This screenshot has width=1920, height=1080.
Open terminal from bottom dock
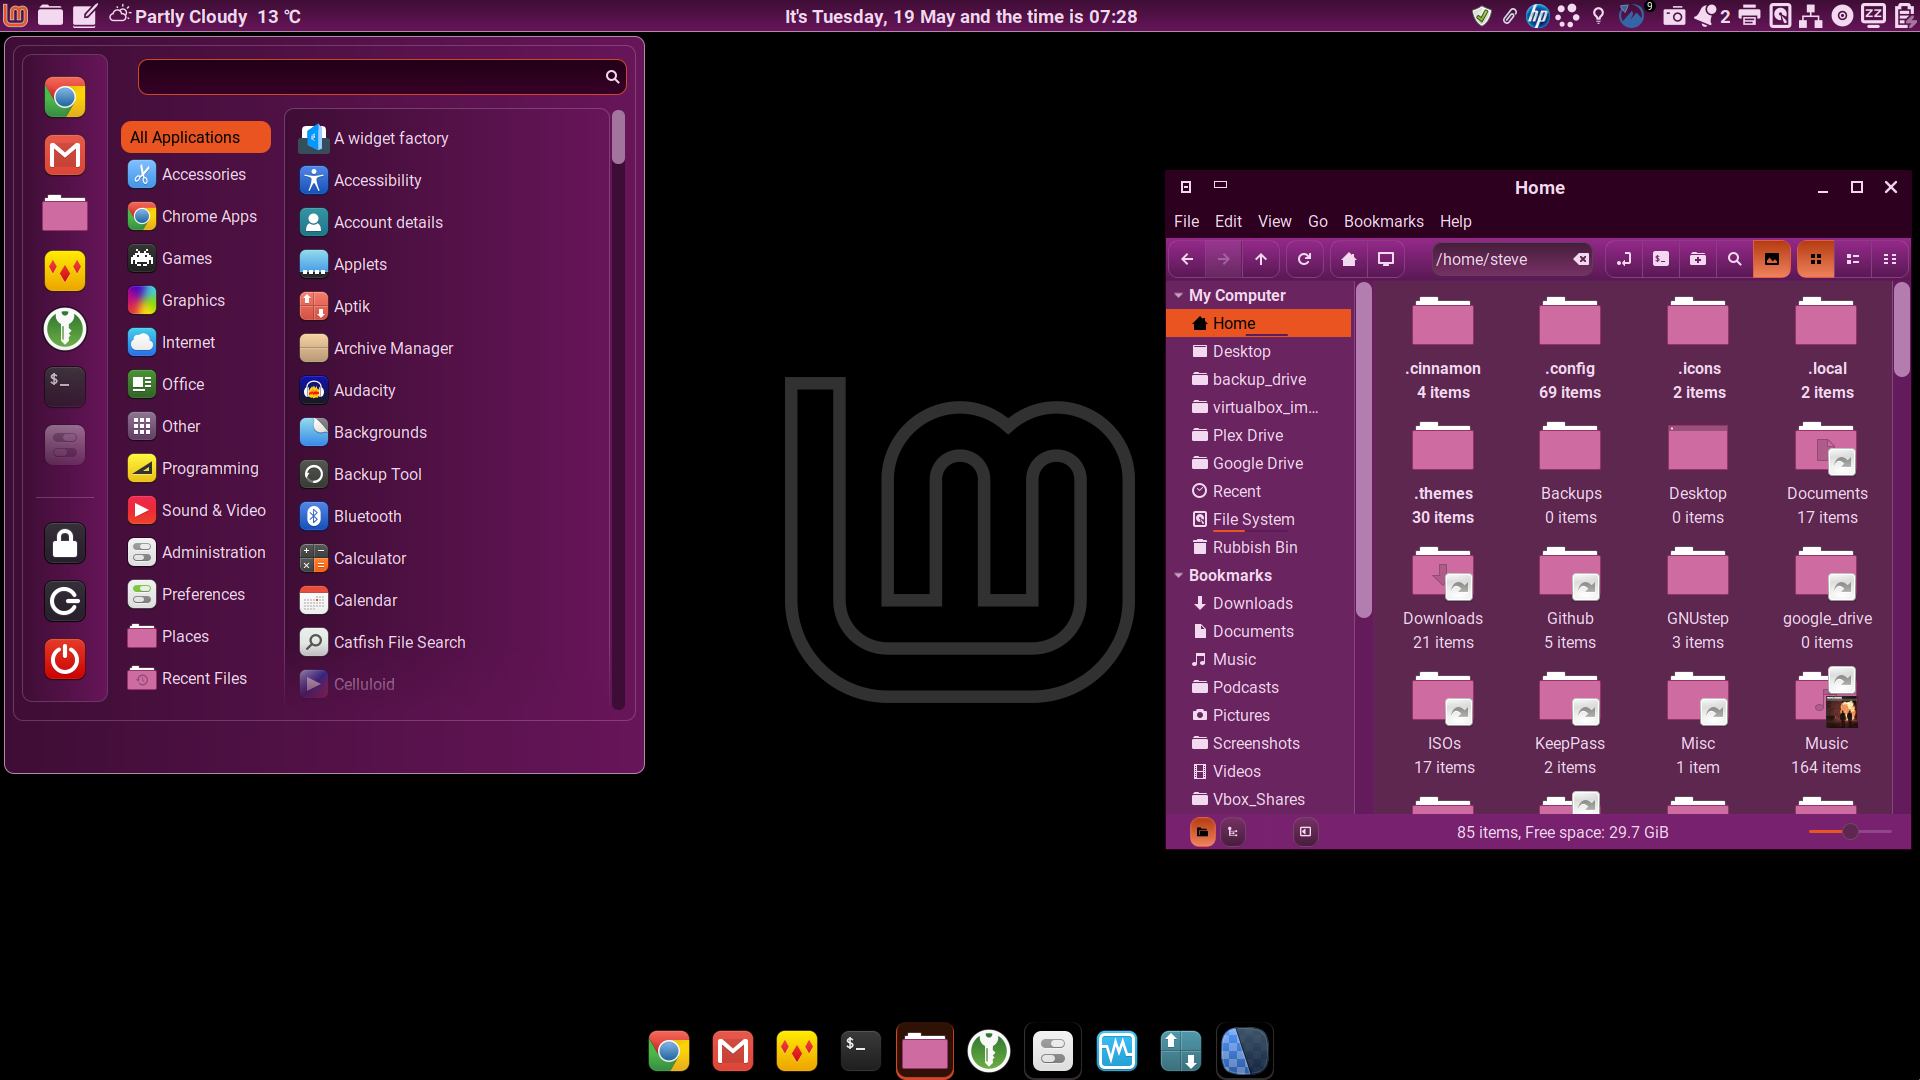click(860, 1051)
